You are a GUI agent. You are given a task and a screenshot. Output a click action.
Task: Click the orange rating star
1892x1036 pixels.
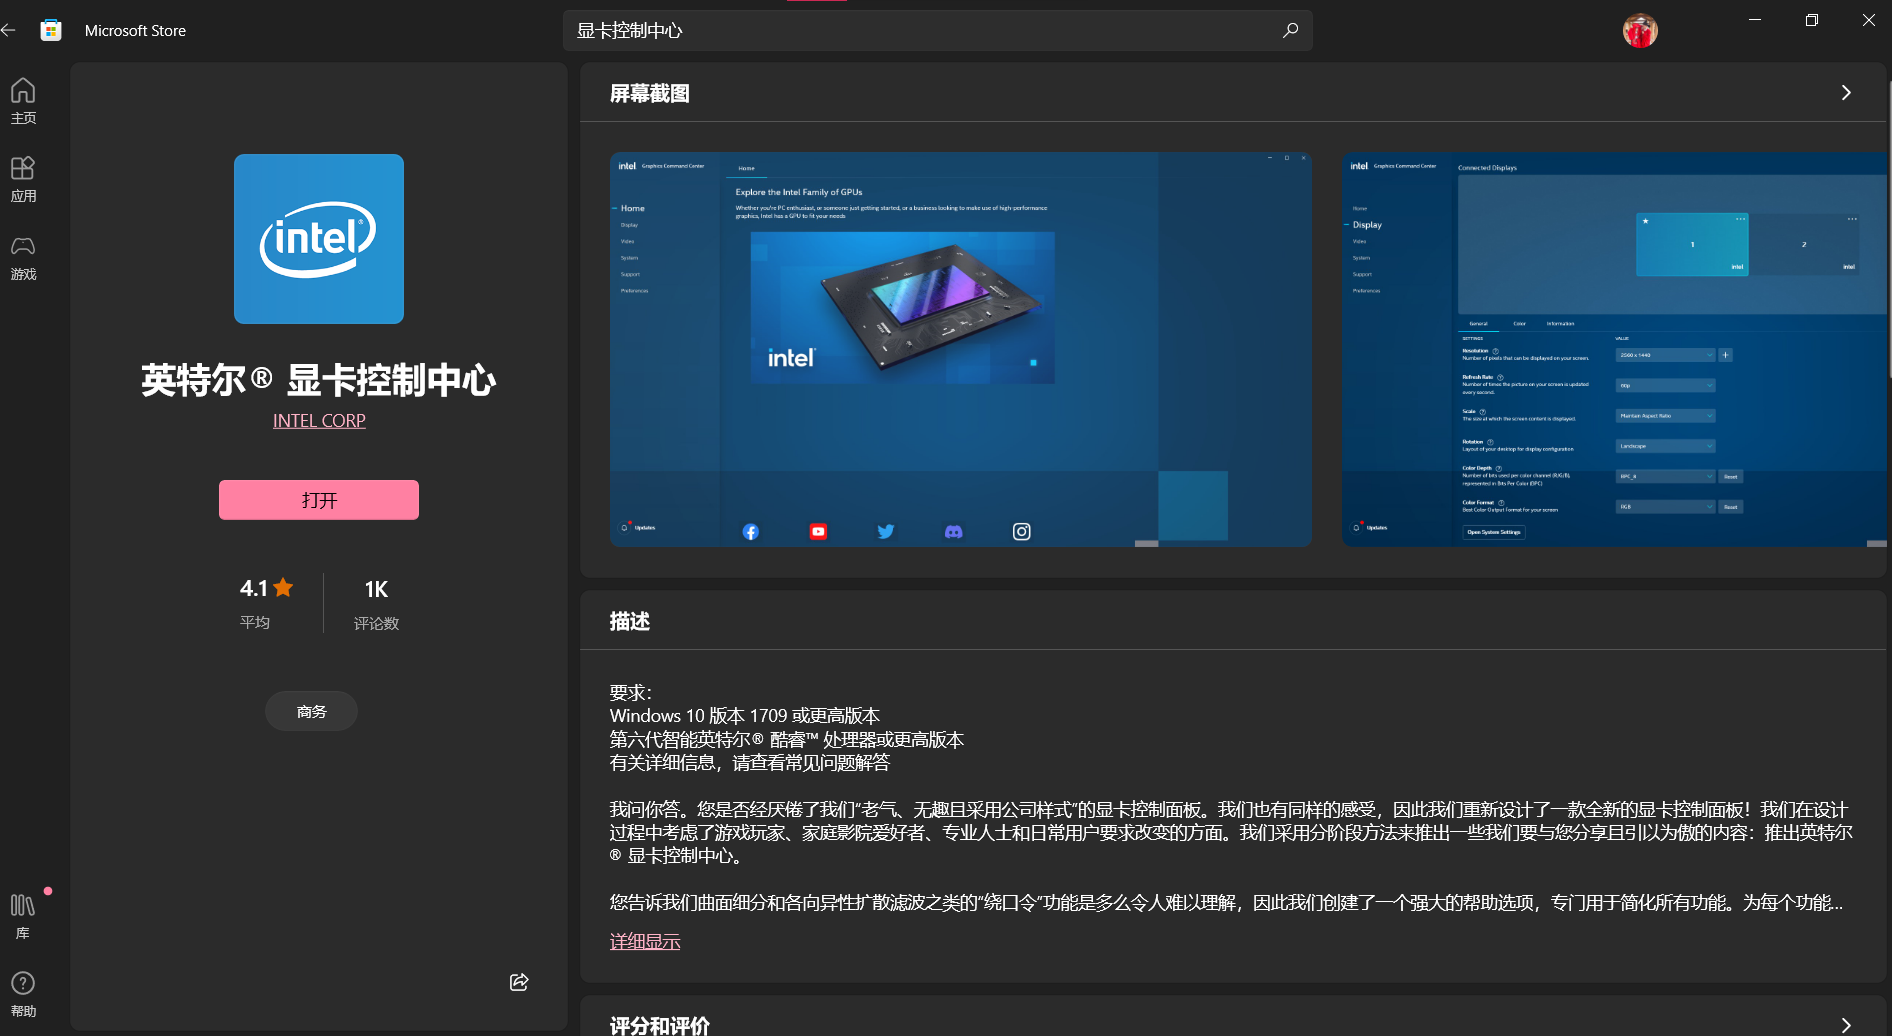(284, 587)
